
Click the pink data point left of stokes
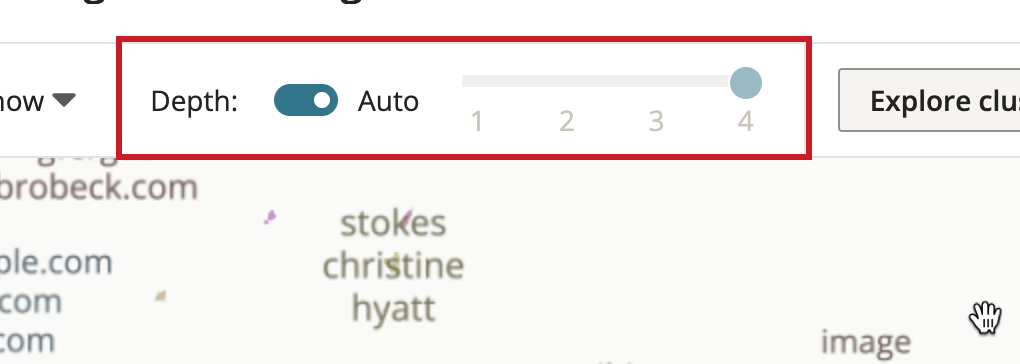[270, 217]
